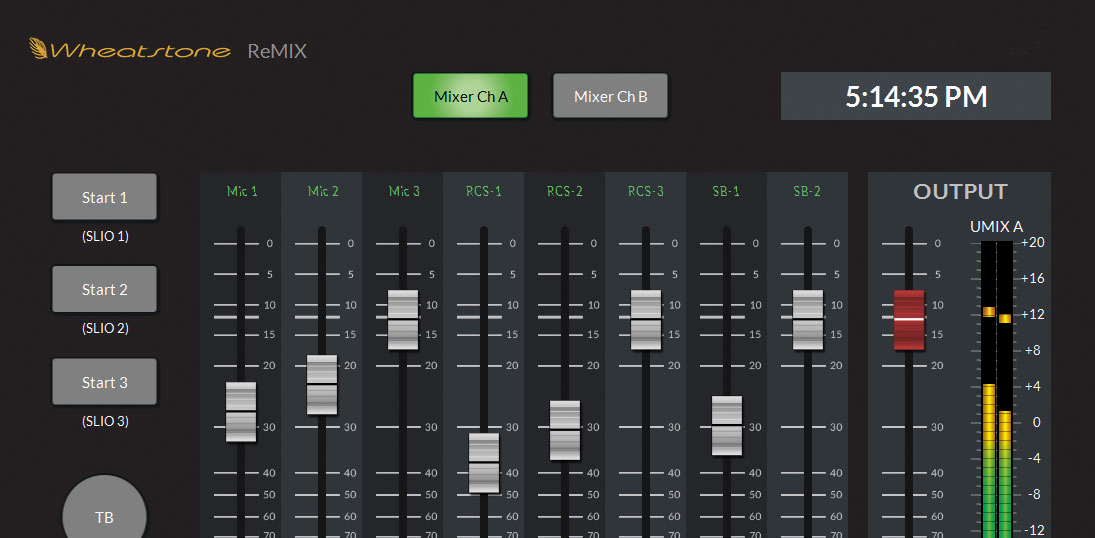
Task: Click the RCS-2 channel label
Action: pos(566,191)
